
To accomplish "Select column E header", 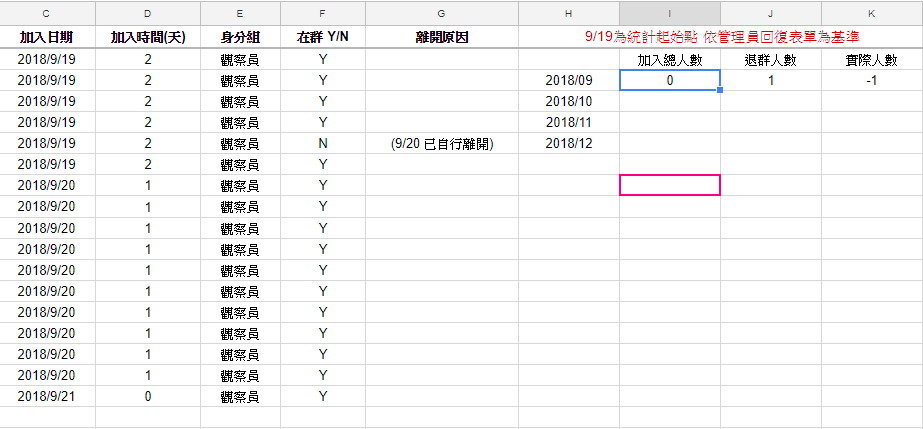I will (240, 13).
